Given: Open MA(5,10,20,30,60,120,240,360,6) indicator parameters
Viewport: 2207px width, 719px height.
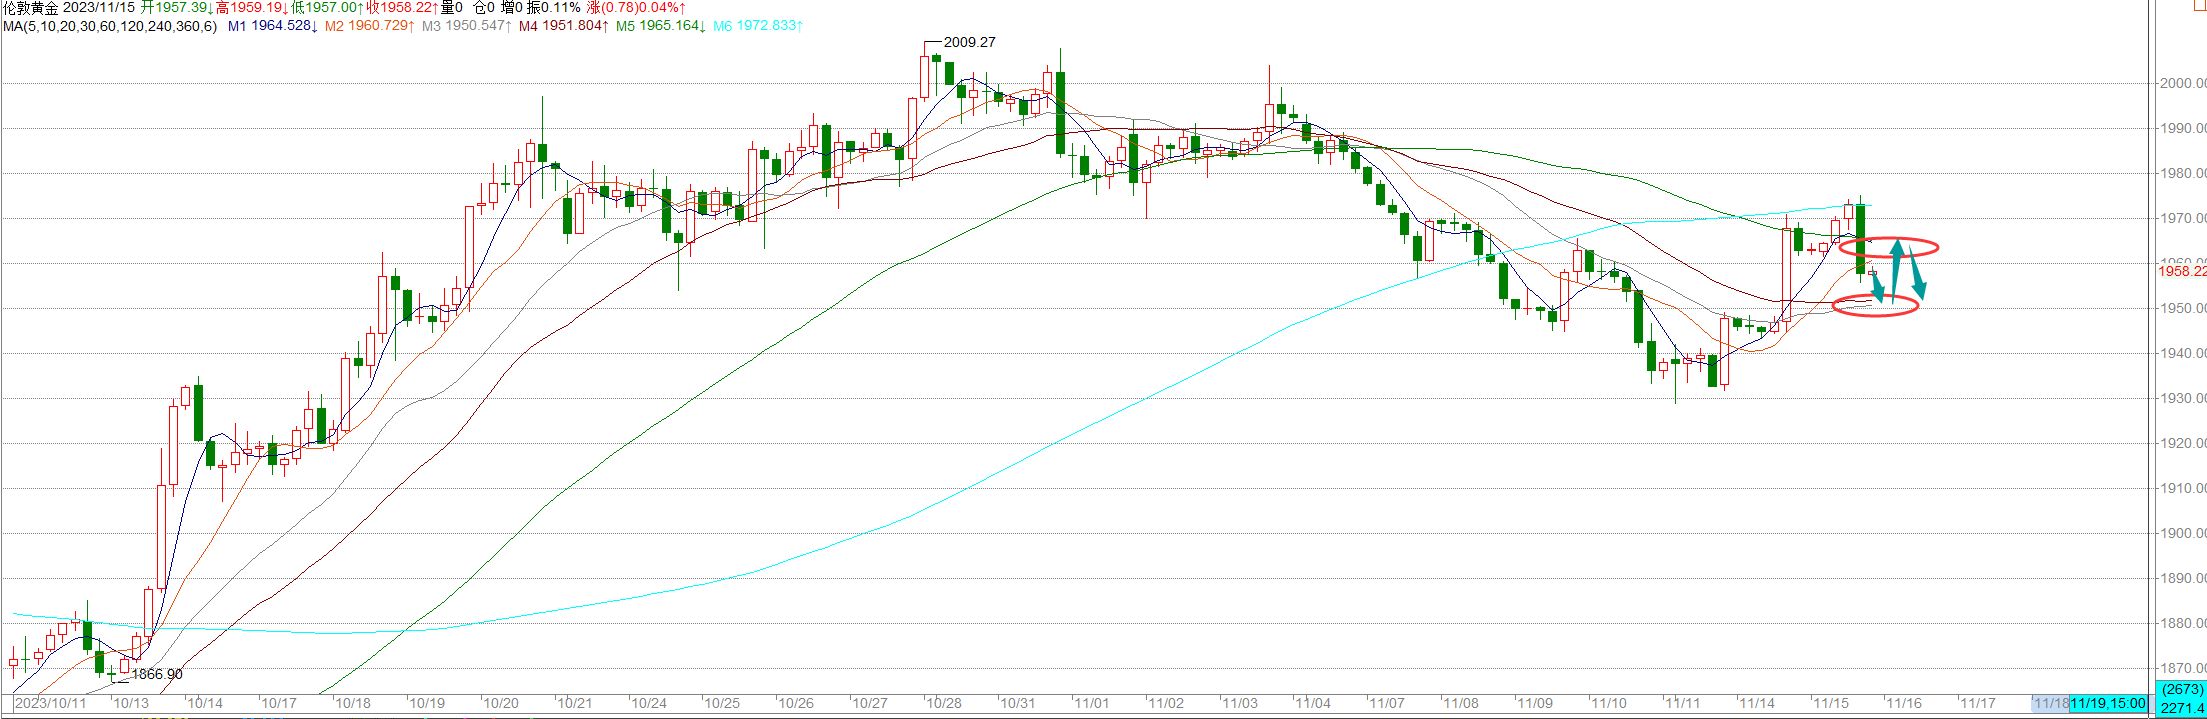Looking at the screenshot, I should pyautogui.click(x=110, y=26).
